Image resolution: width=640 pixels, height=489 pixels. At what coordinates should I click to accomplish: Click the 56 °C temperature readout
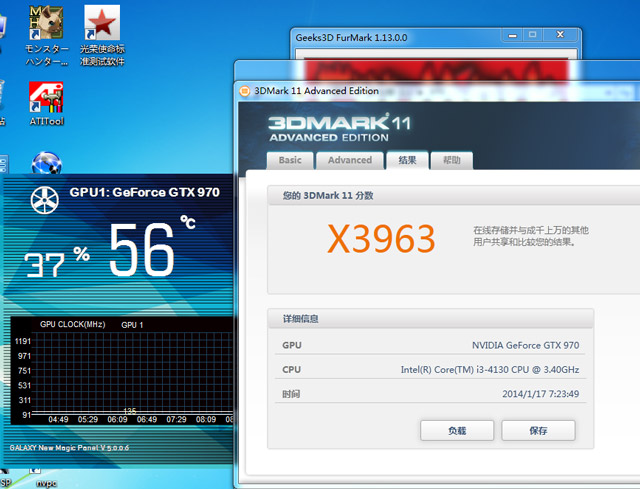[x=152, y=247]
